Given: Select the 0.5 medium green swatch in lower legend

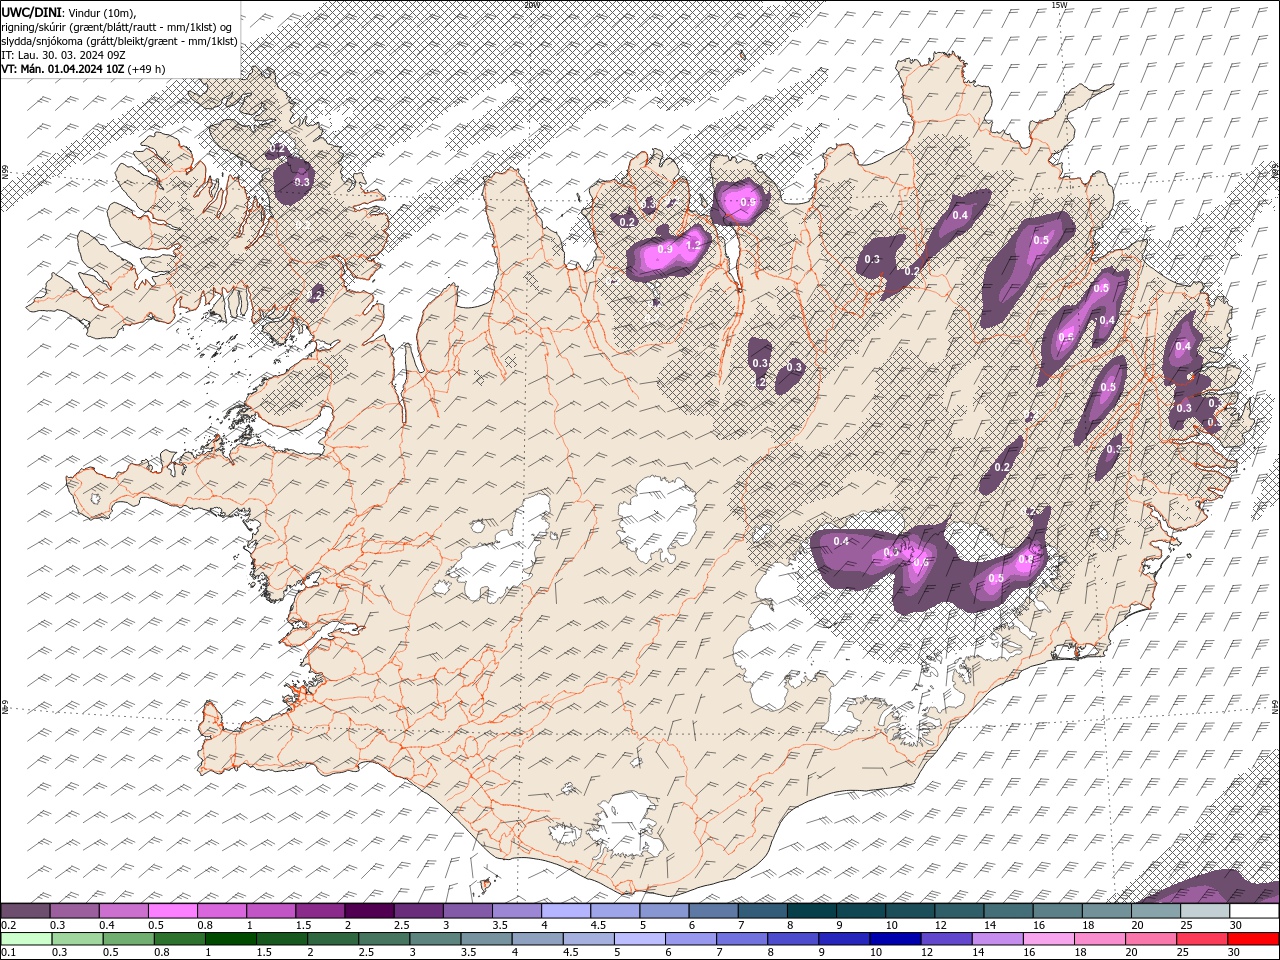Looking at the screenshot, I should pos(128,939).
